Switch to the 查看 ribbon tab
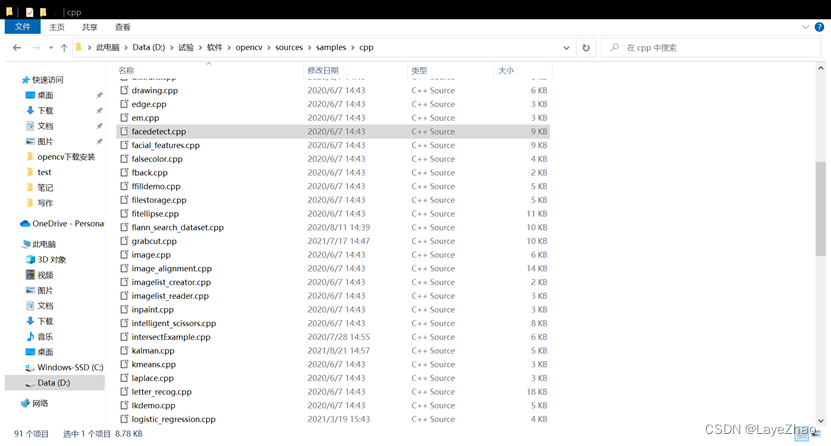The width and height of the screenshot is (831, 446). [122, 28]
